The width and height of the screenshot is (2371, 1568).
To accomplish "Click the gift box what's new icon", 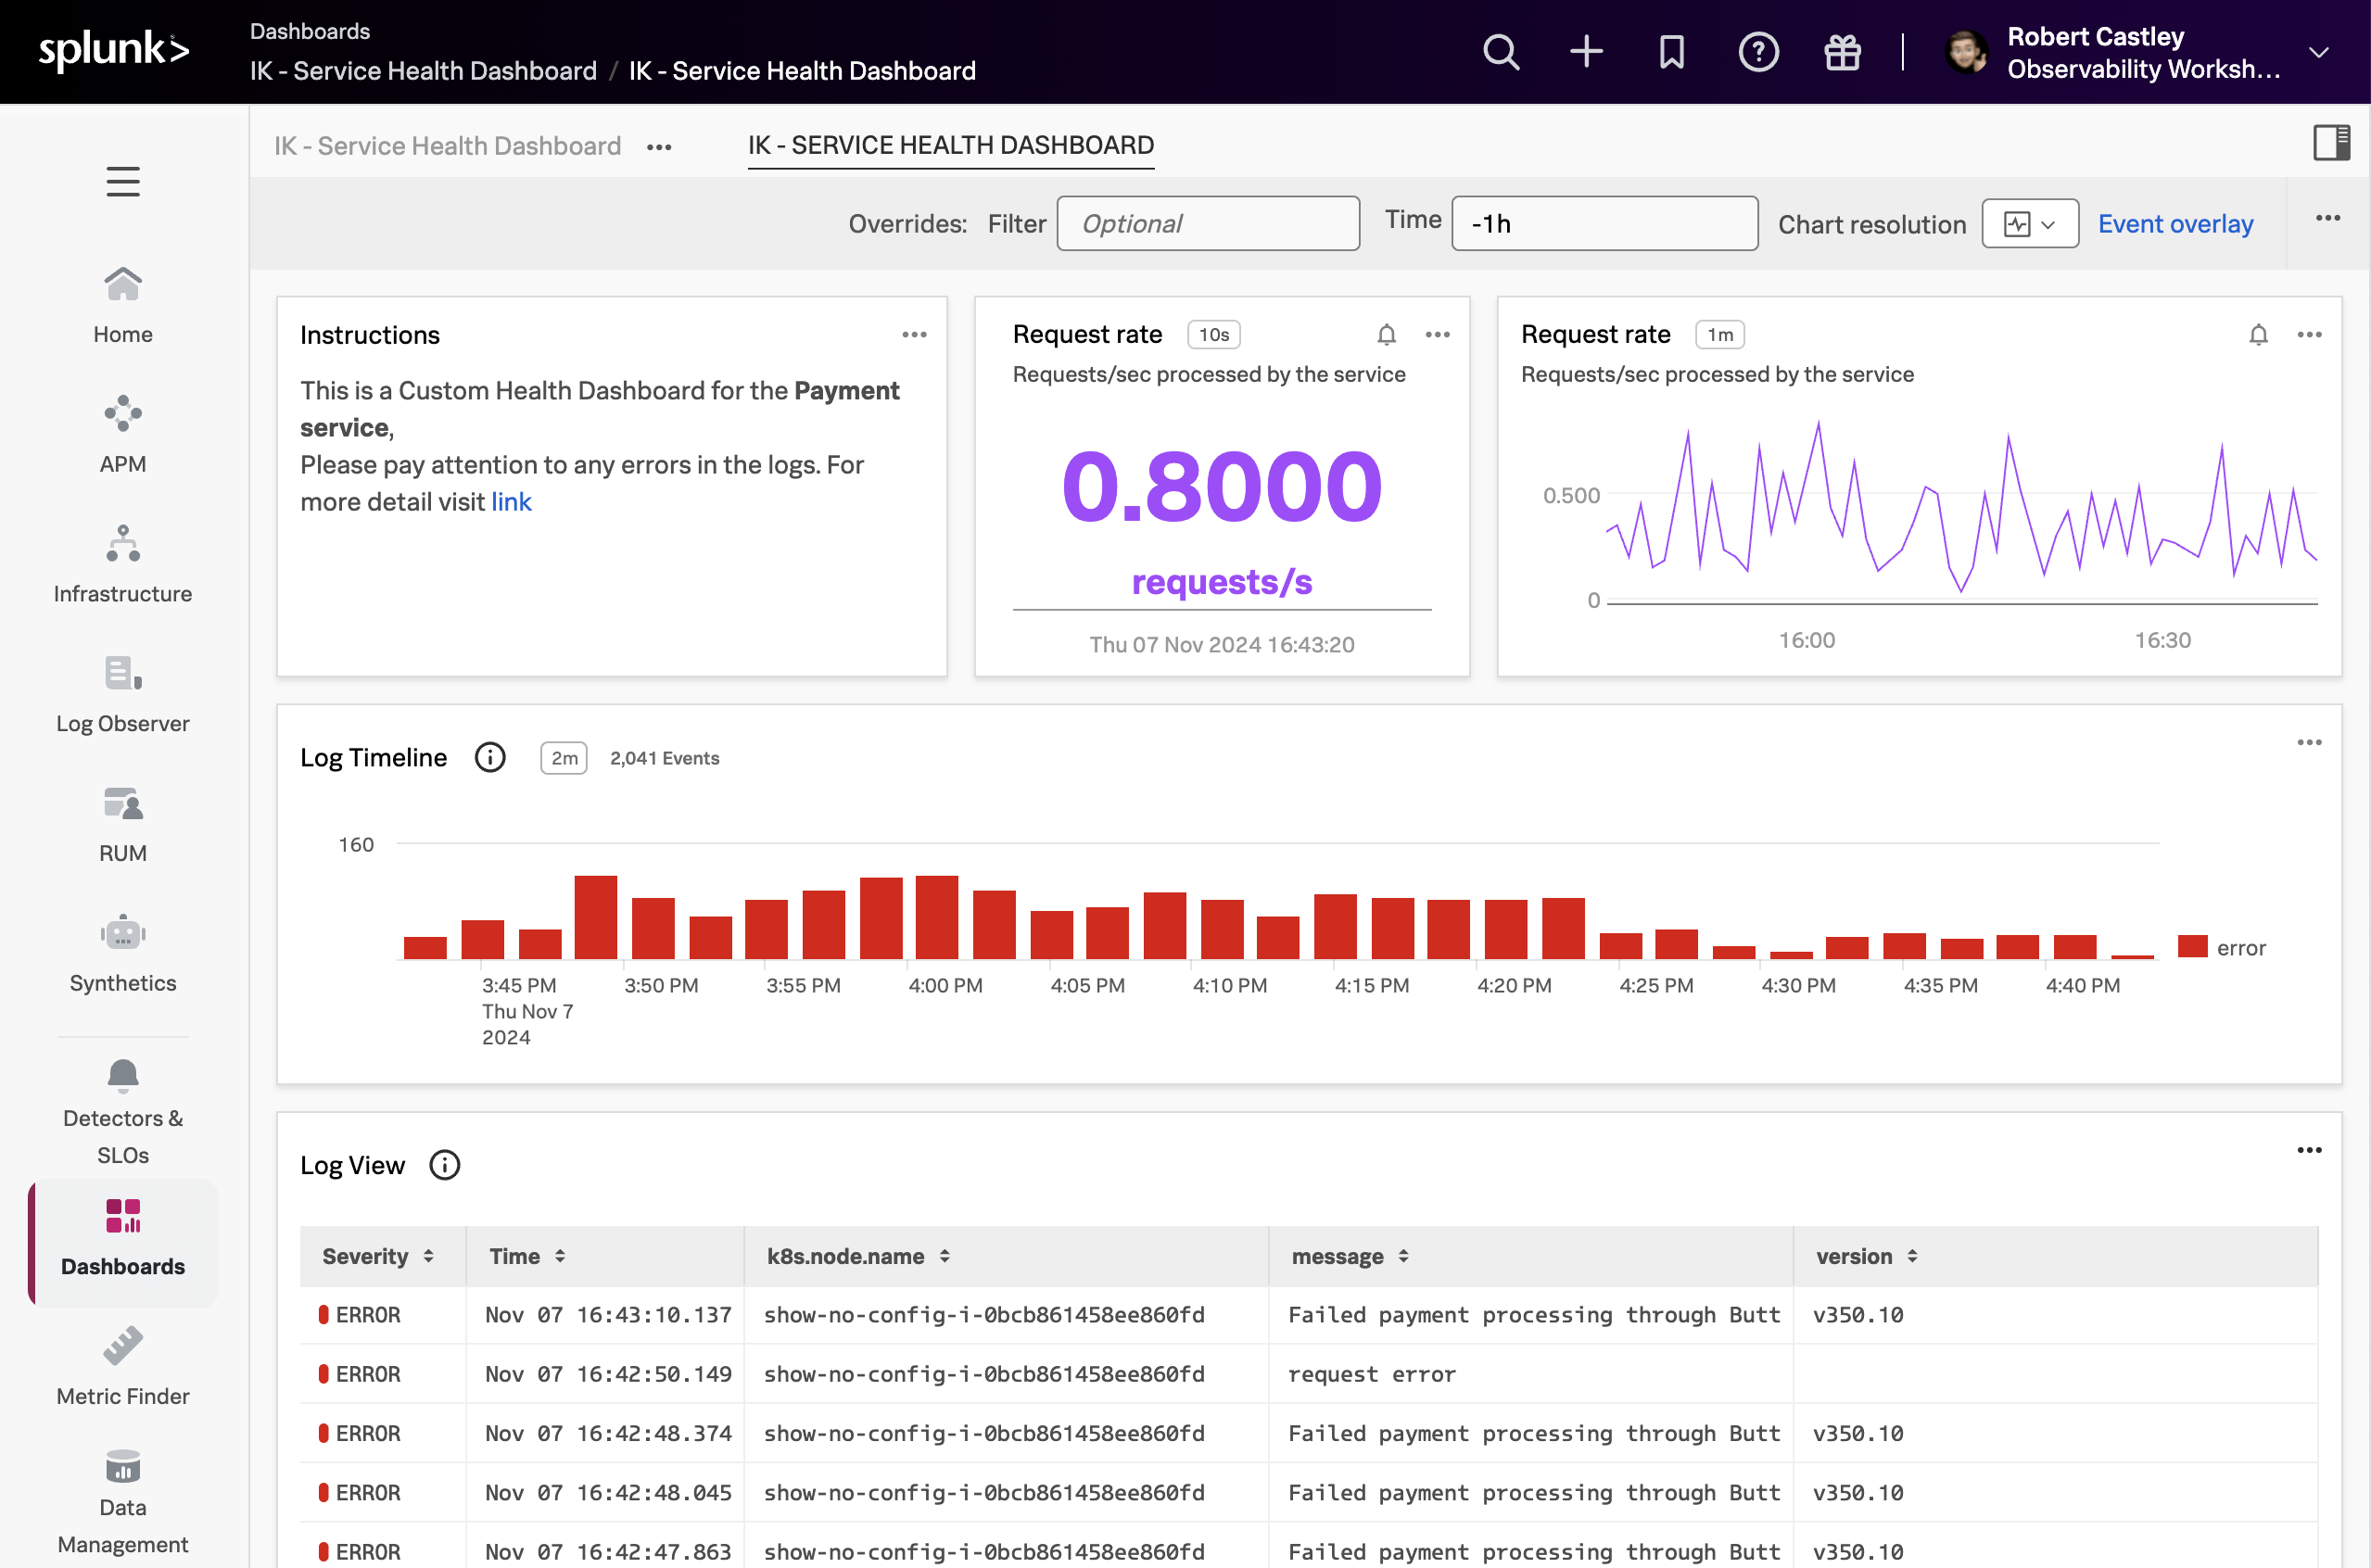I will 1842,52.
